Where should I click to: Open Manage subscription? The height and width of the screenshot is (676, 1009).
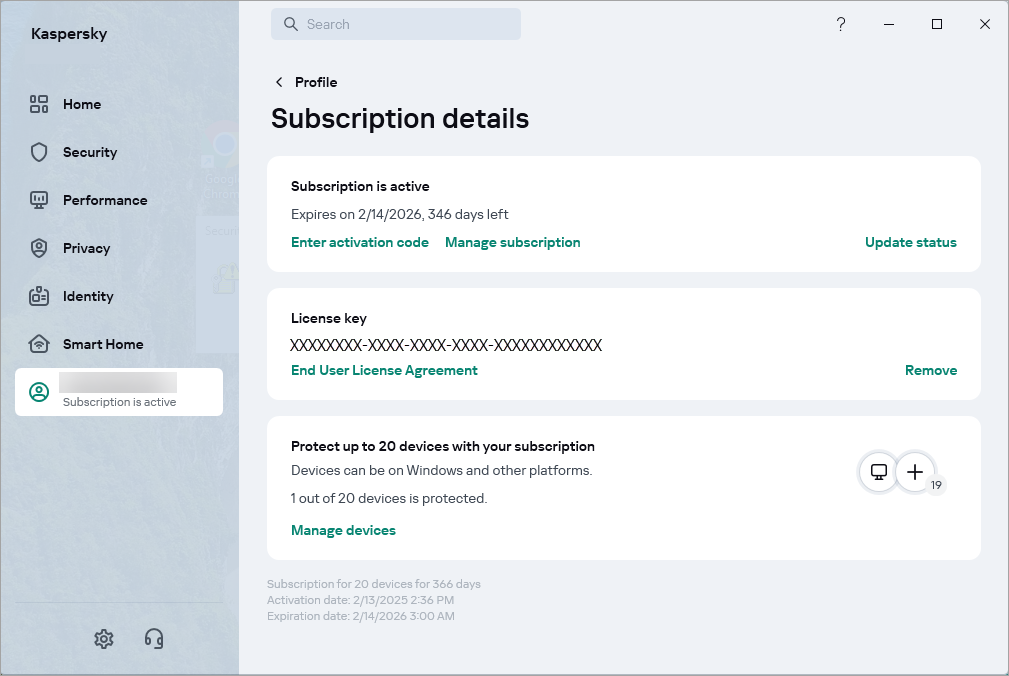512,242
